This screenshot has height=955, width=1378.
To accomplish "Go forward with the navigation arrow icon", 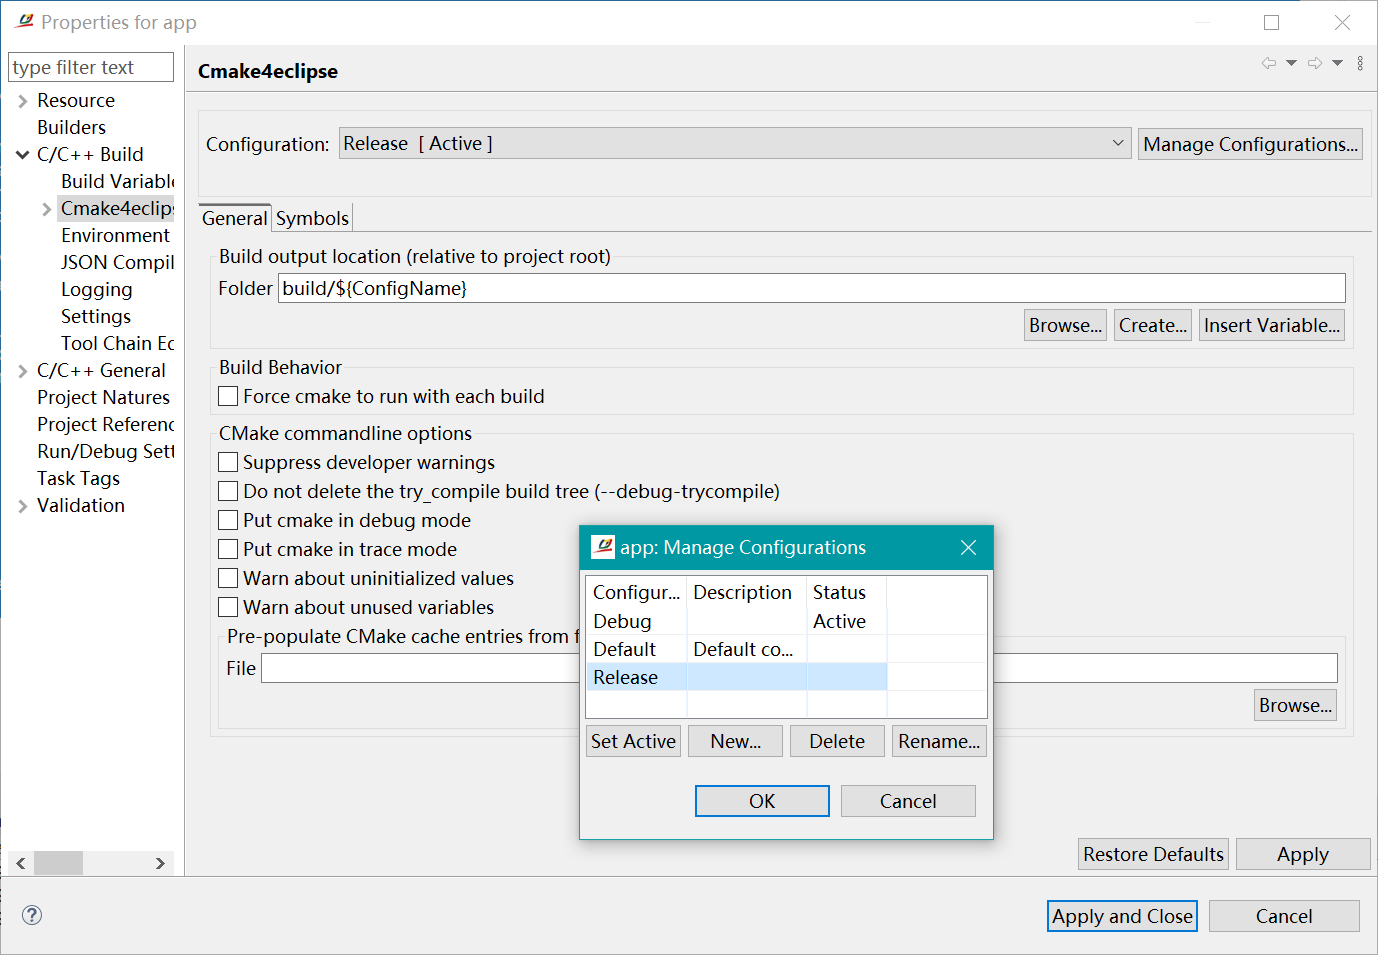I will point(1315,63).
